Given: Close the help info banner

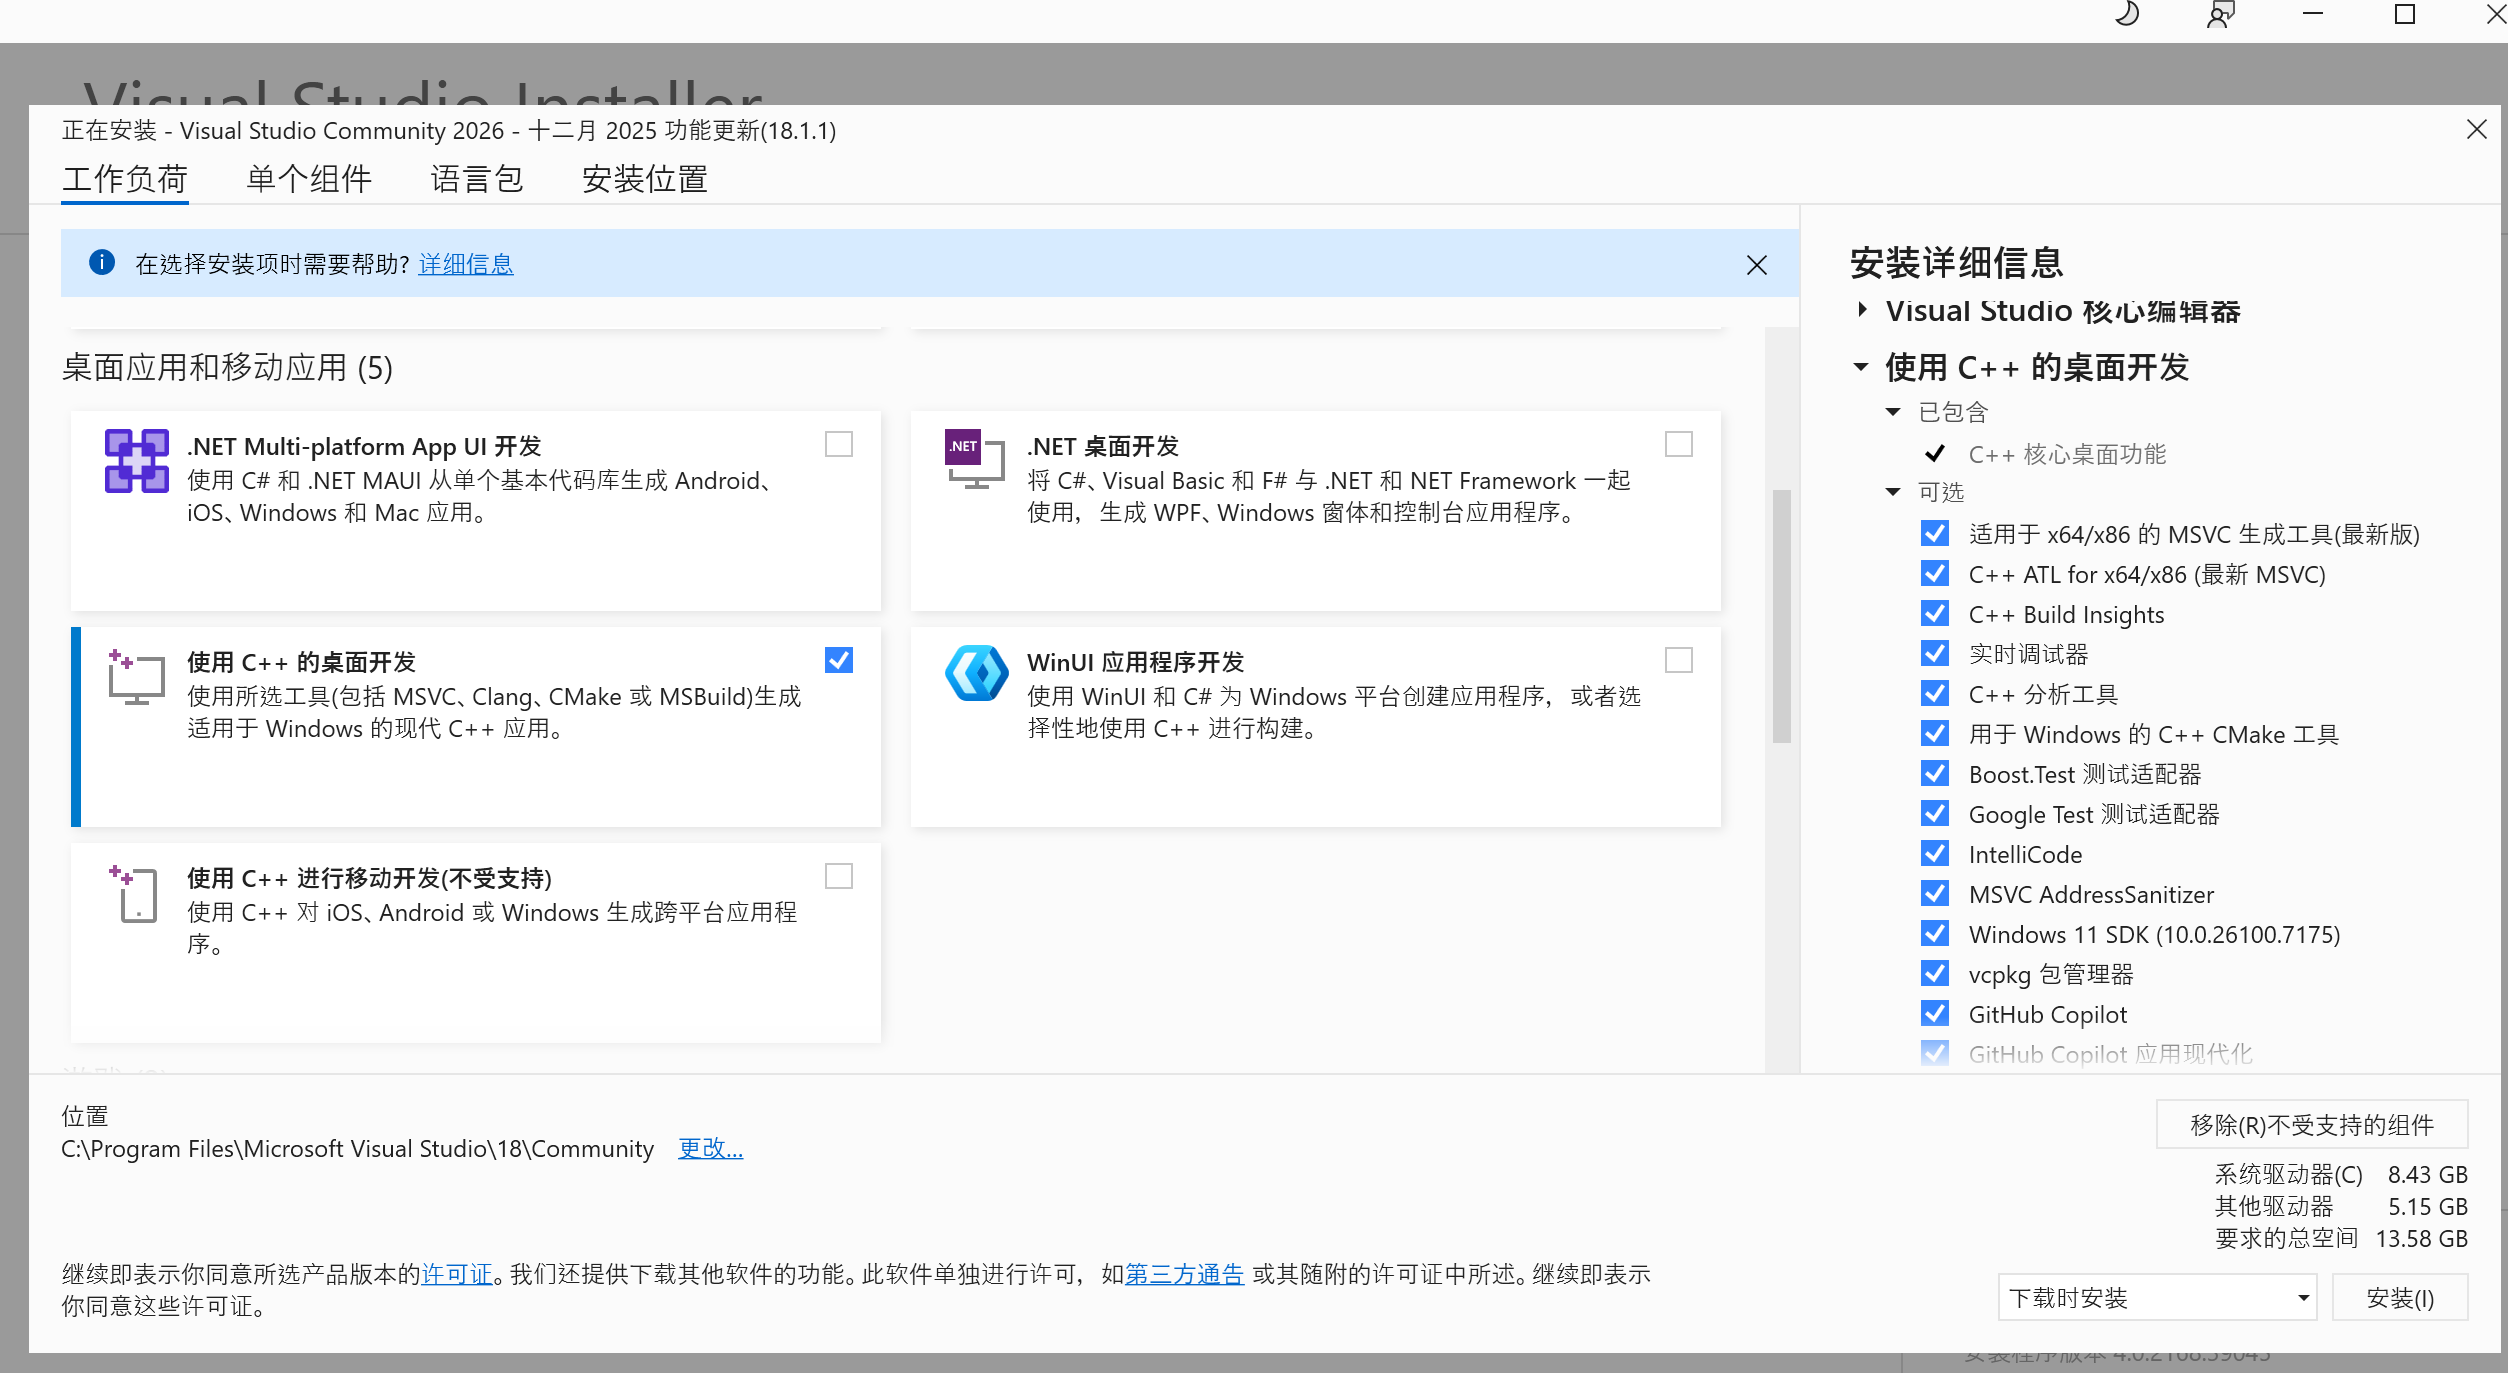Looking at the screenshot, I should pos(1756,265).
